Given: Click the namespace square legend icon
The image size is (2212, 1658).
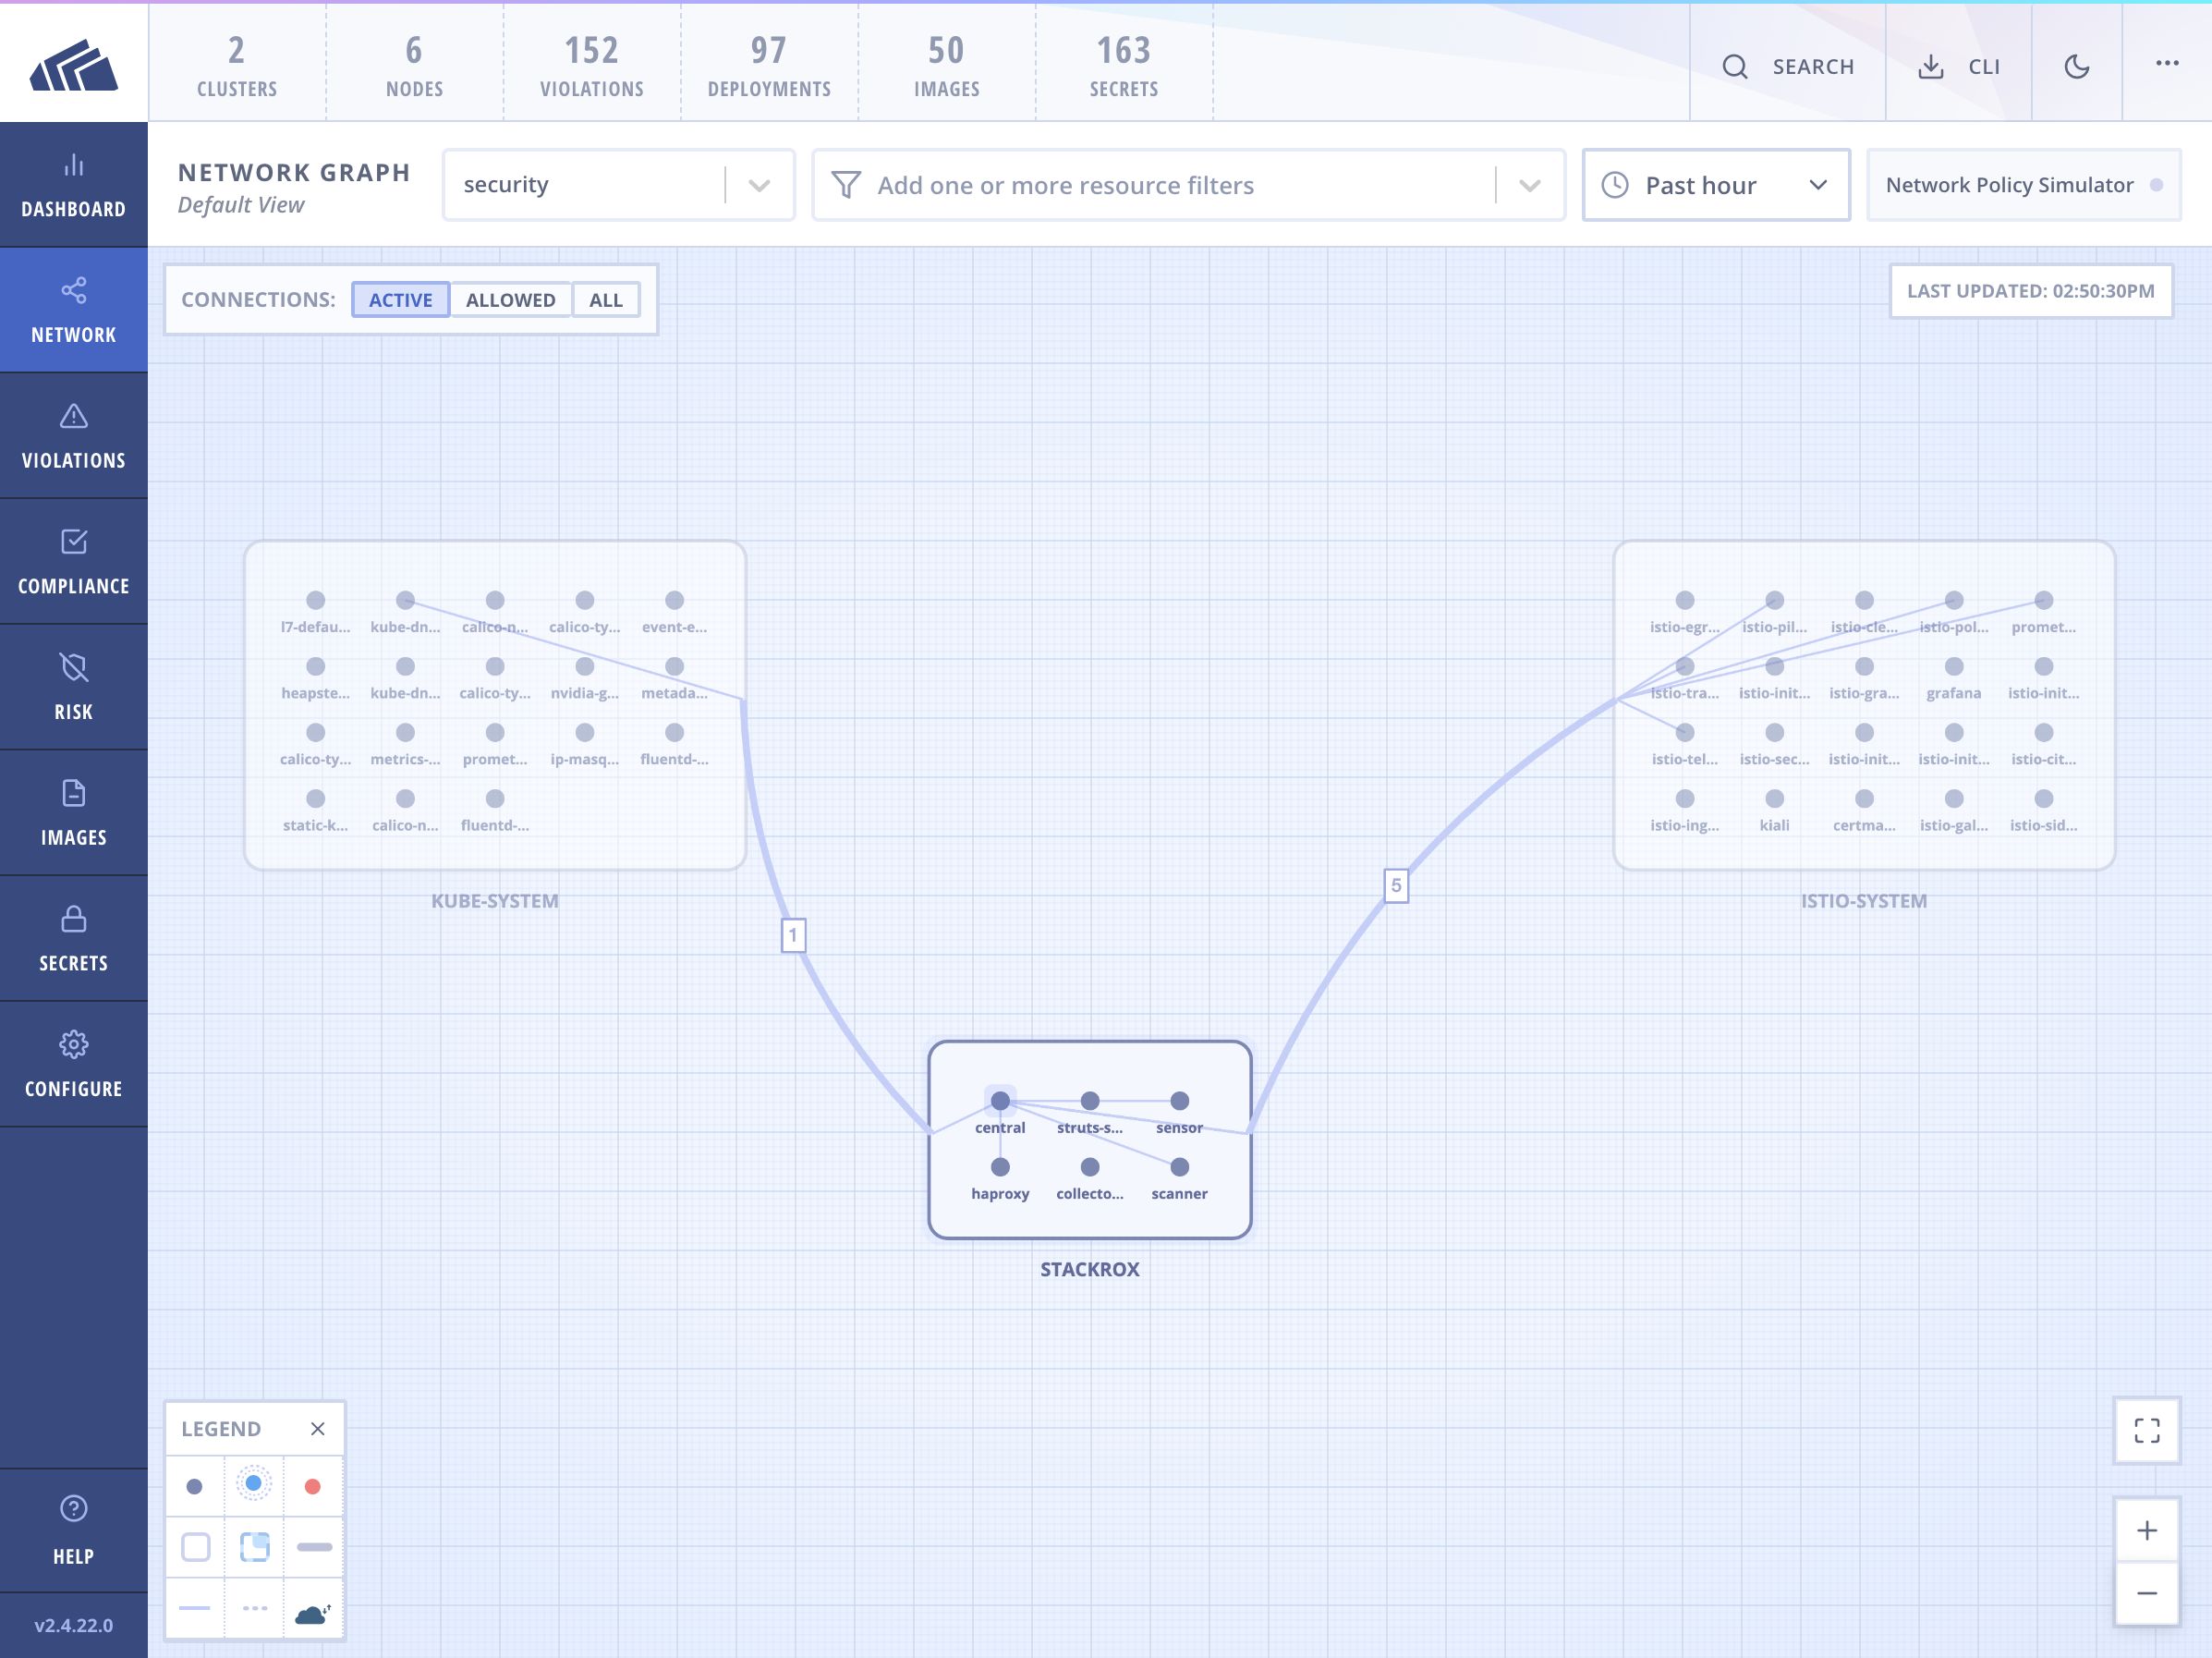Looking at the screenshot, I should pyautogui.click(x=196, y=1547).
